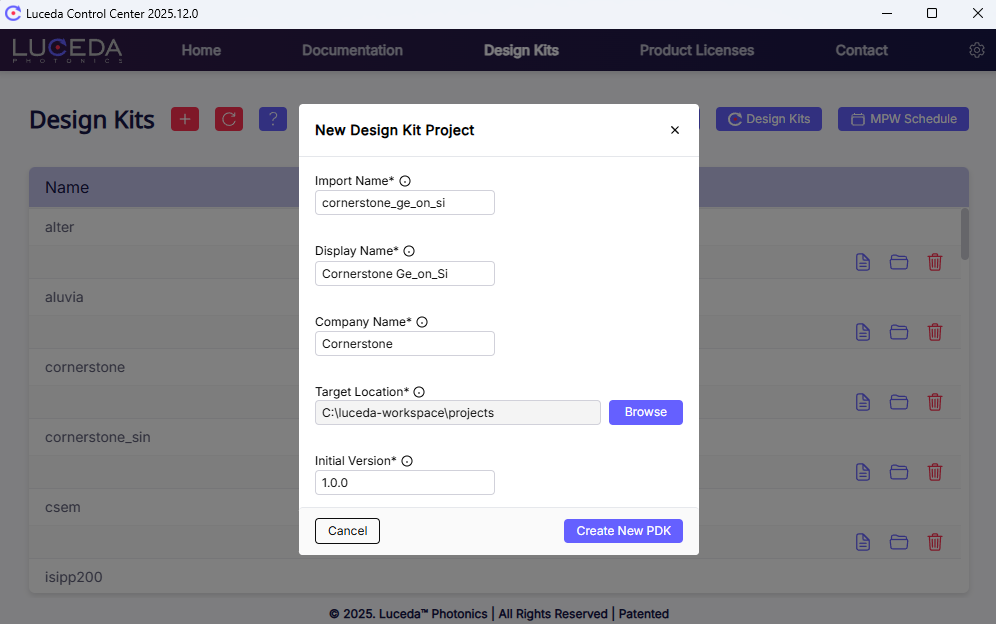Go to the Documentation tab

click(352, 50)
